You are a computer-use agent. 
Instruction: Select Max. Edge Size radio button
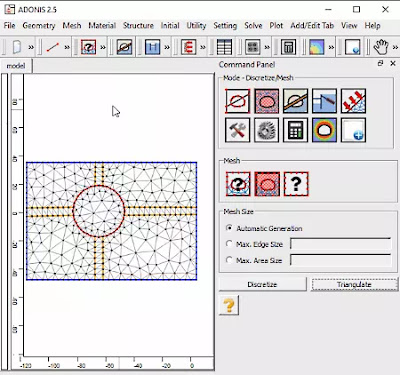click(229, 244)
